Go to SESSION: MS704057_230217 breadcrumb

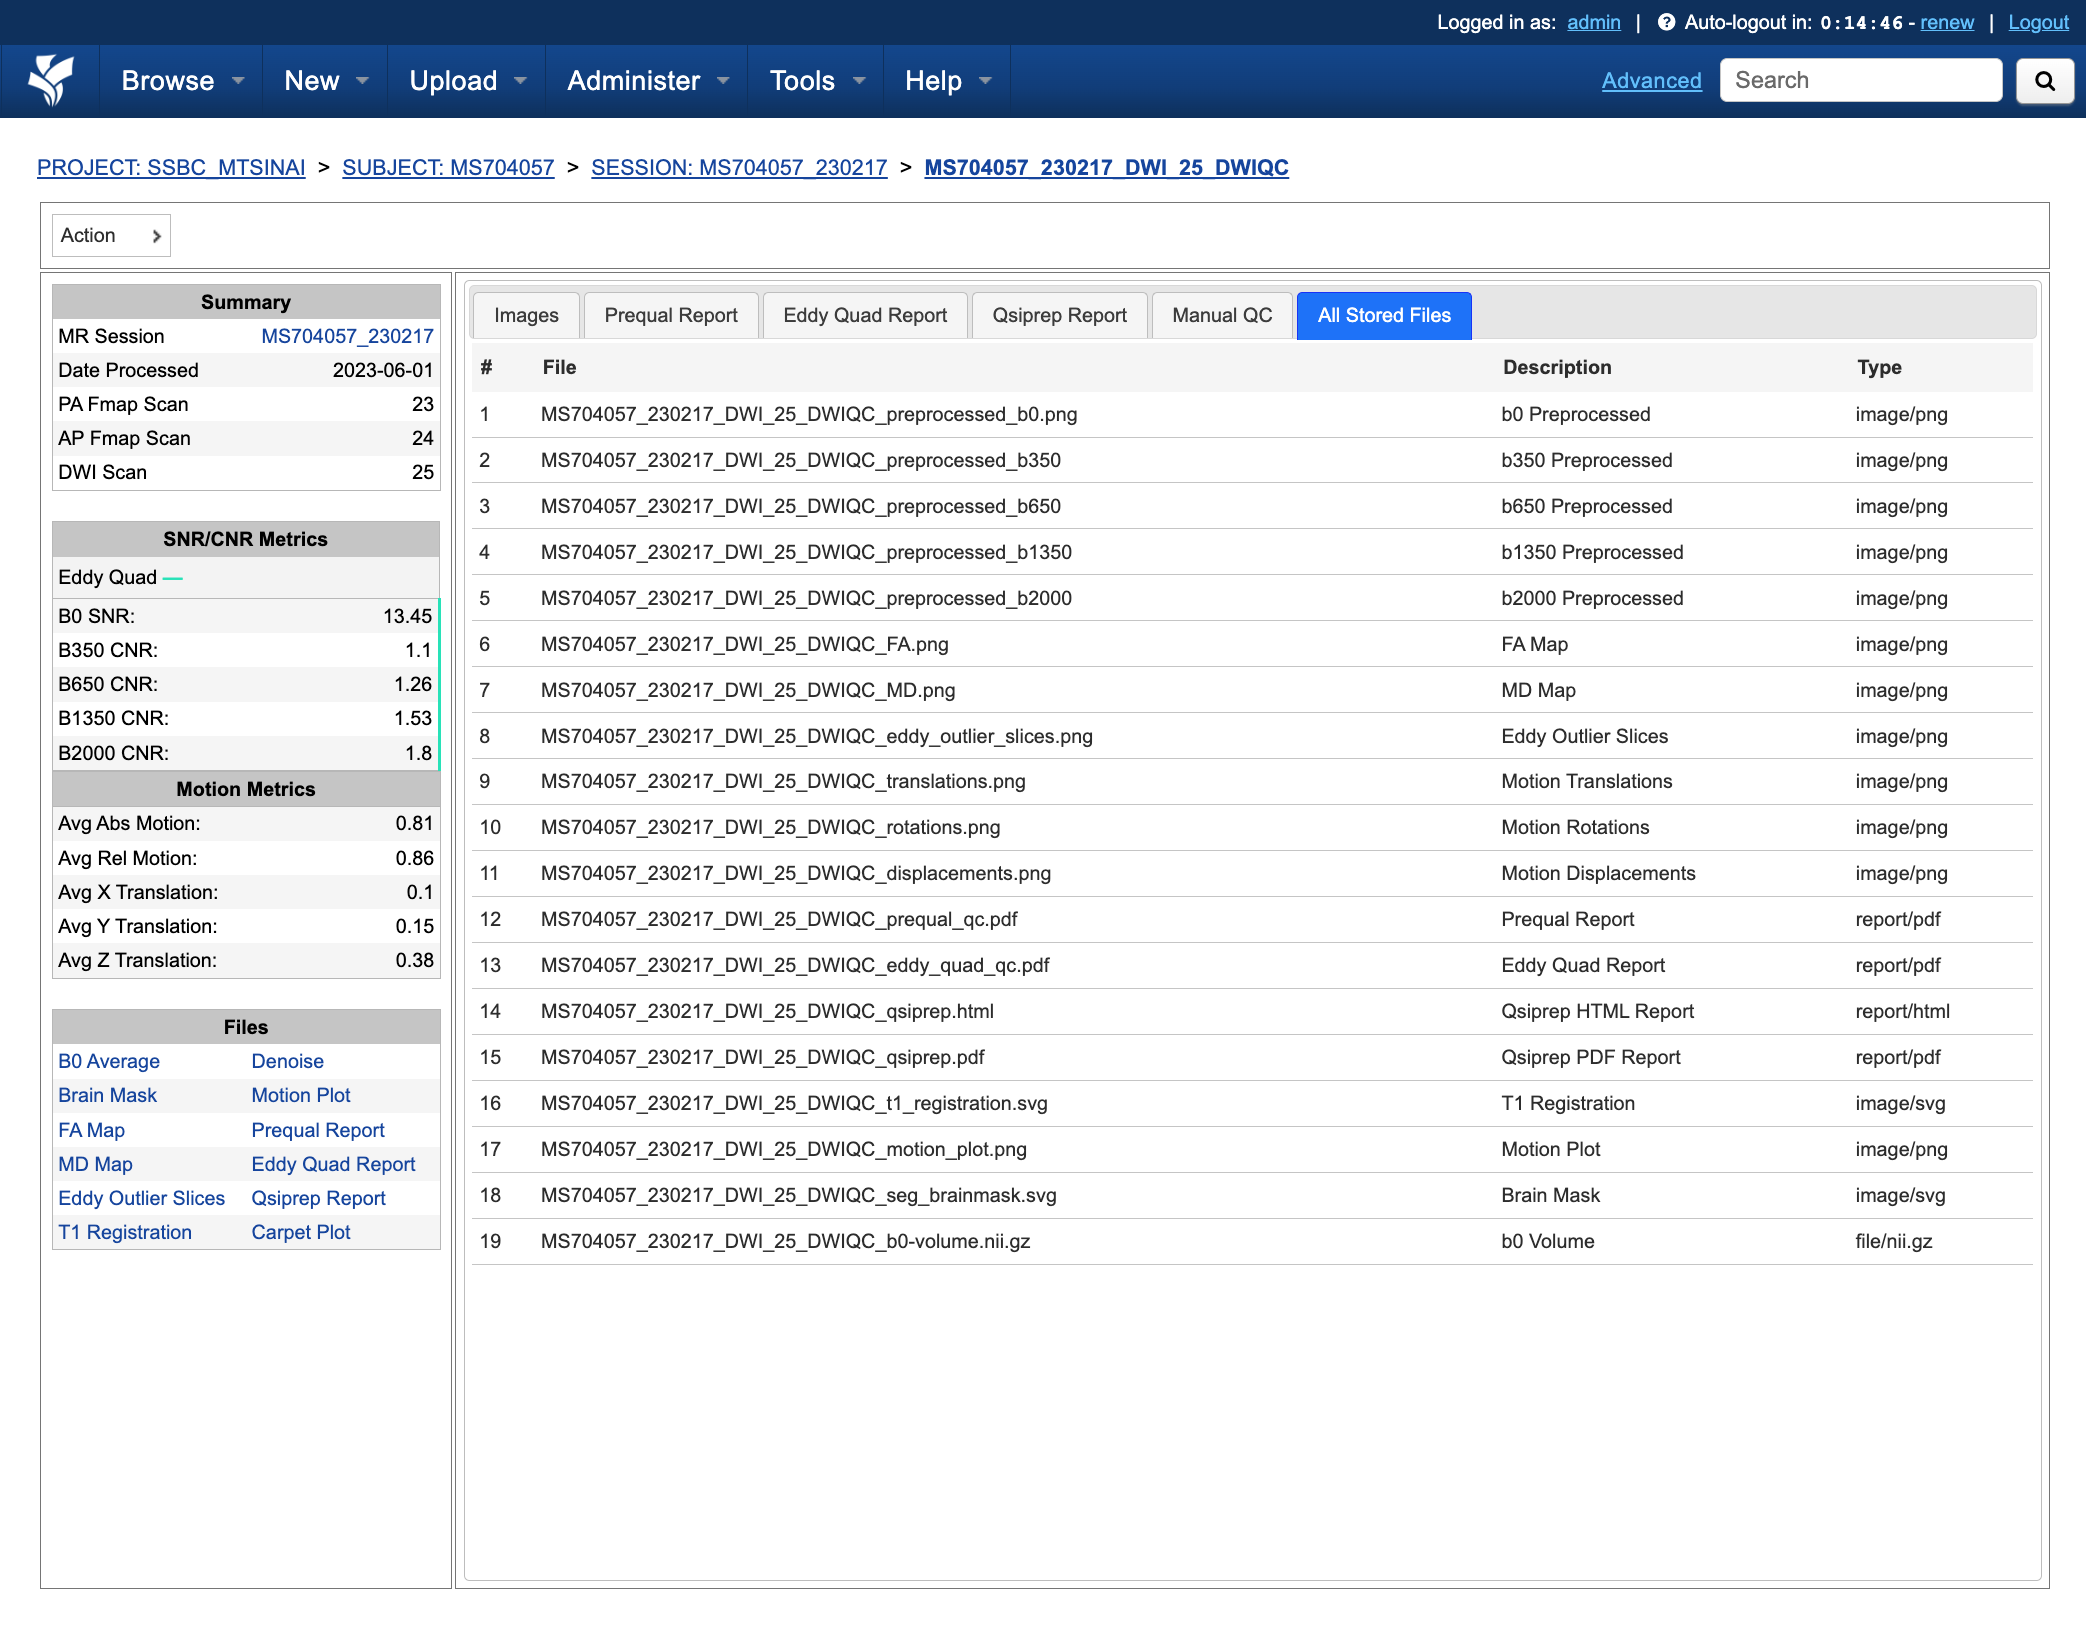739,167
